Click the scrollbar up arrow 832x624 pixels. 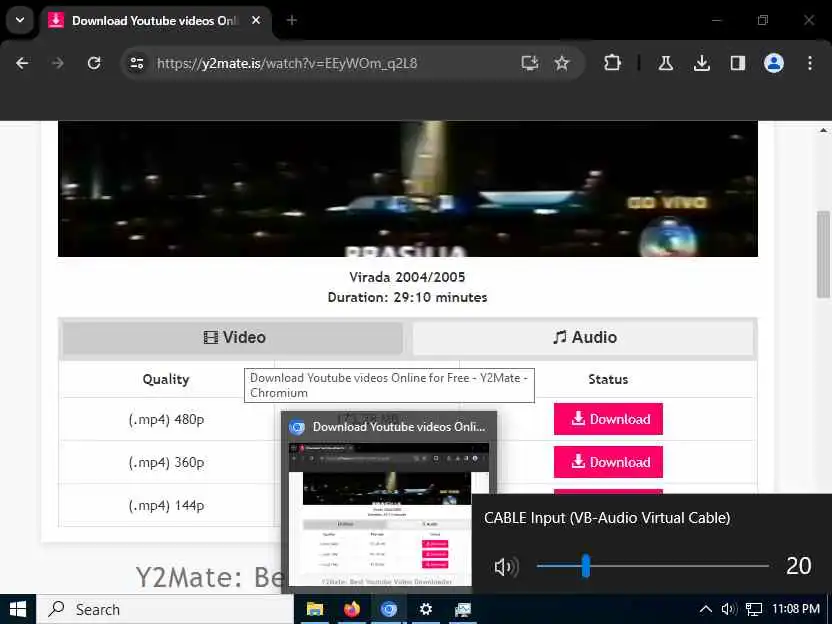click(x=823, y=130)
